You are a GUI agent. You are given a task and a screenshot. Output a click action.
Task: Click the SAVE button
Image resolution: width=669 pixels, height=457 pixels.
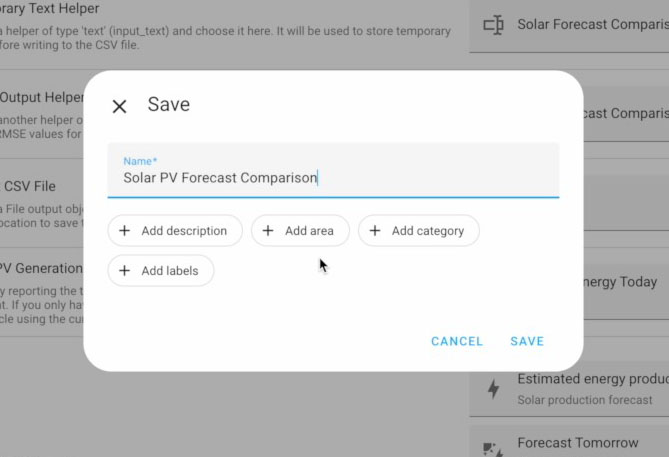pyautogui.click(x=527, y=341)
